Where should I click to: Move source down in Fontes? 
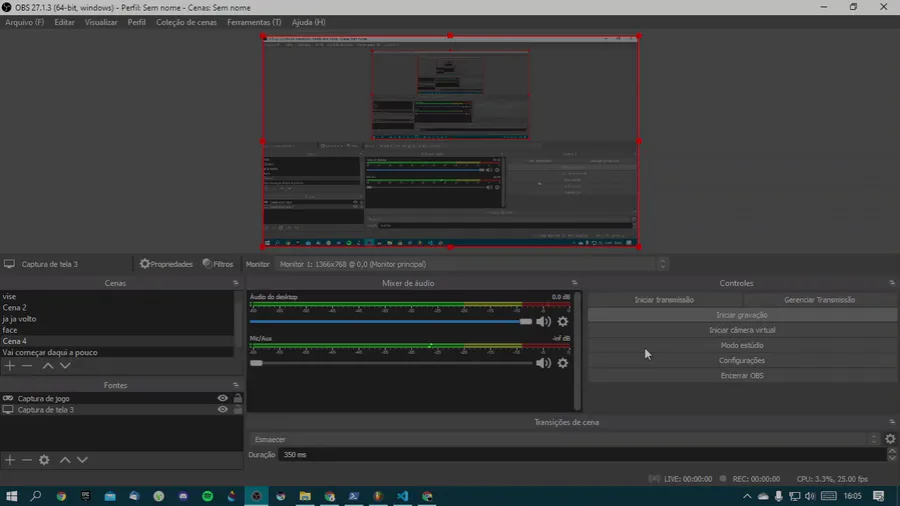coord(83,460)
